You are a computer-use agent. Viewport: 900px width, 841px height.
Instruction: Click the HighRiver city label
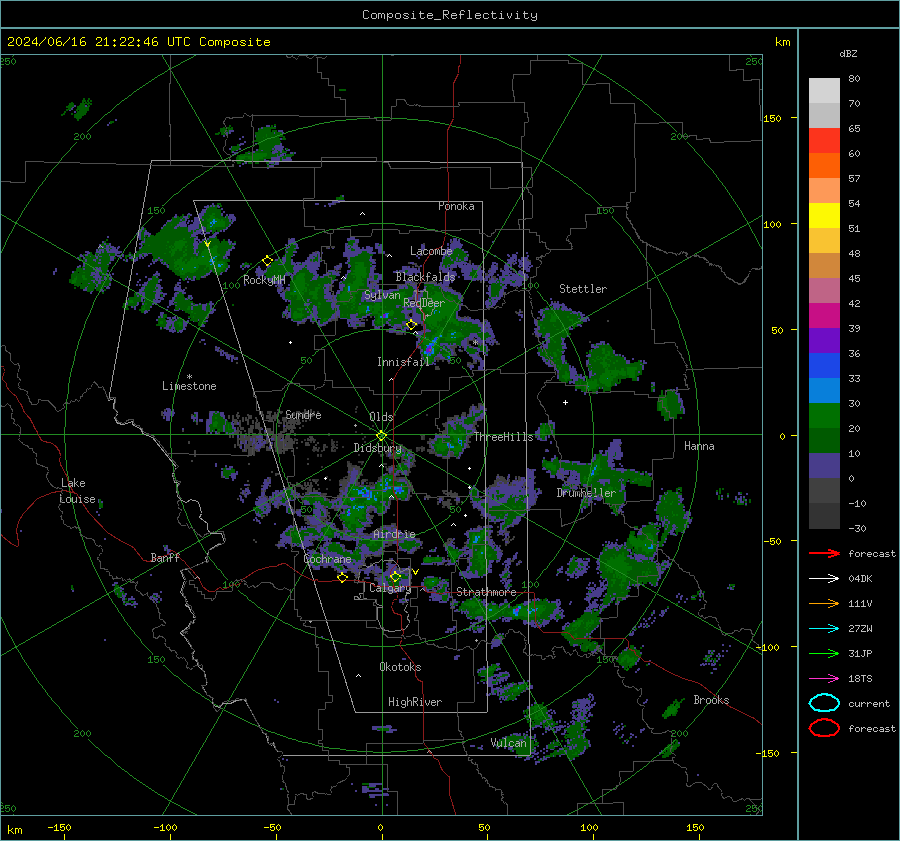[x=415, y=702]
